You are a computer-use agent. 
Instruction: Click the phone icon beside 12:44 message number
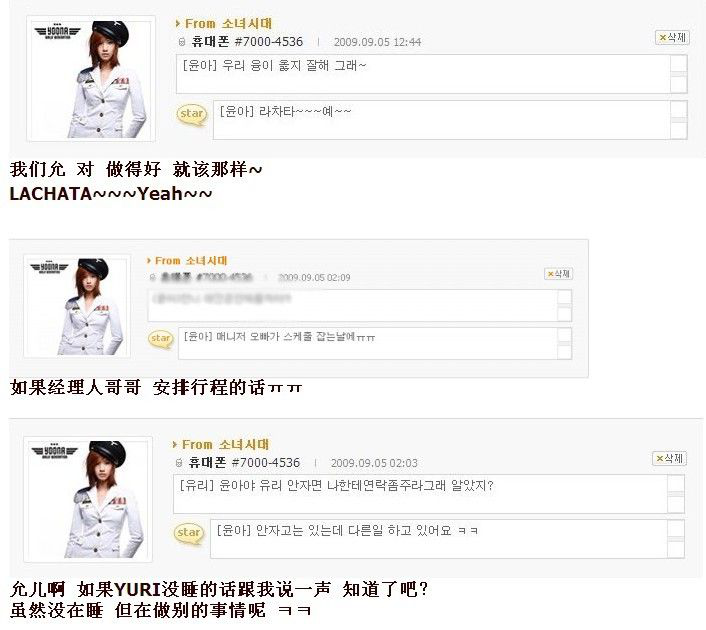pos(182,42)
